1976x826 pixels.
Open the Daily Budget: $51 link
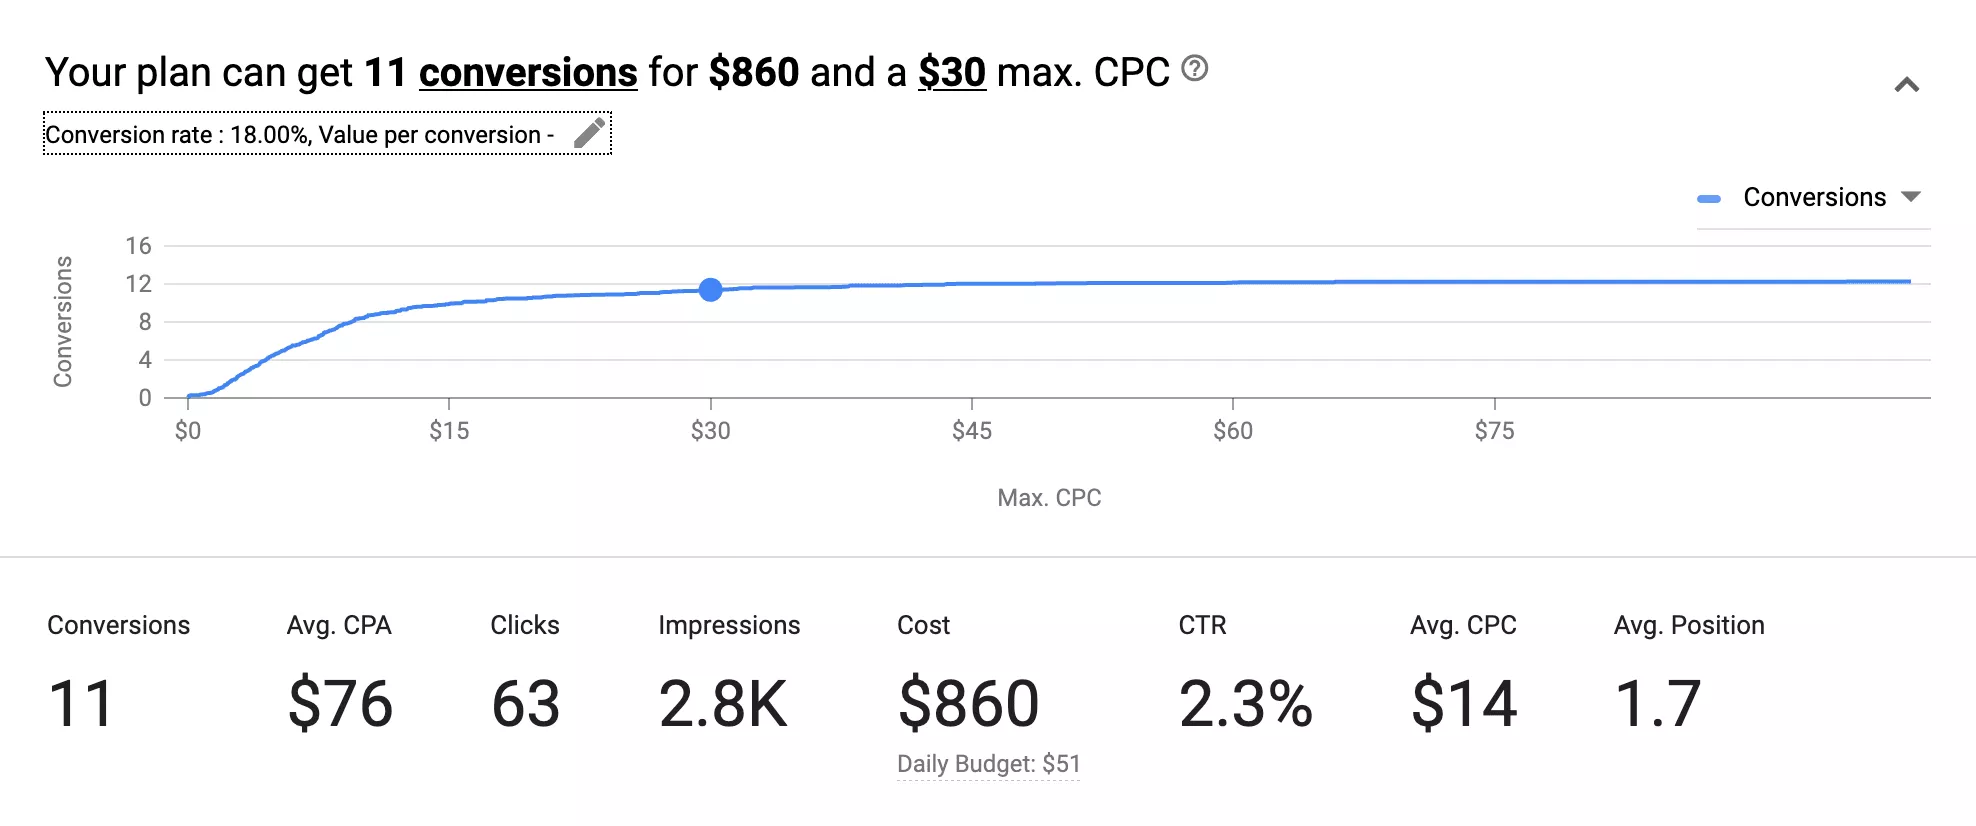pyautogui.click(x=988, y=763)
